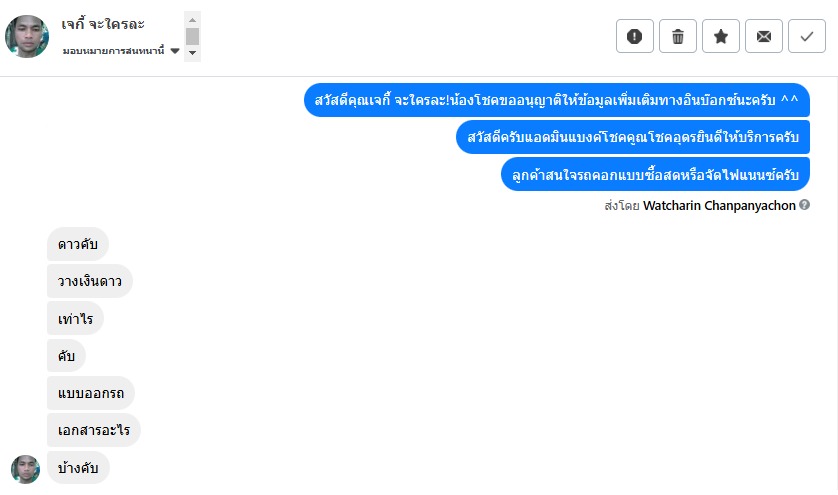Open customer name เจกี้ จะใครละ
Viewport: 838px width, 495px height.
tap(103, 24)
